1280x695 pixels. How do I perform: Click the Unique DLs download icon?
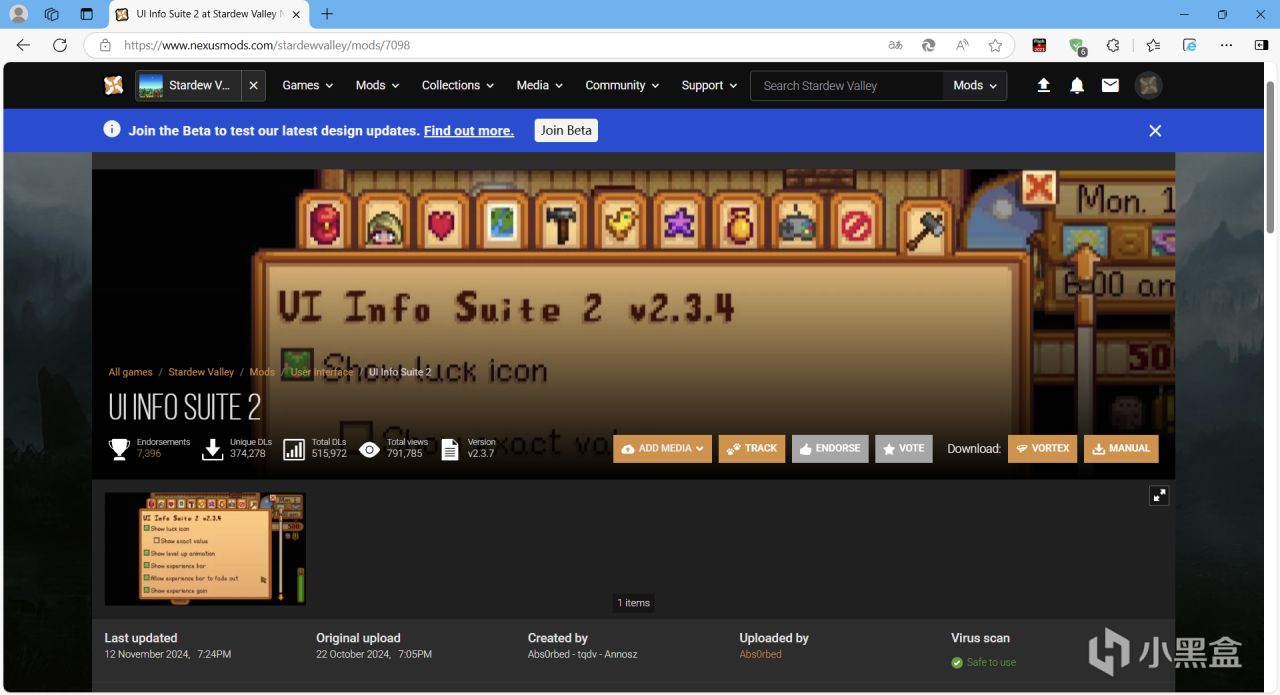(x=212, y=449)
